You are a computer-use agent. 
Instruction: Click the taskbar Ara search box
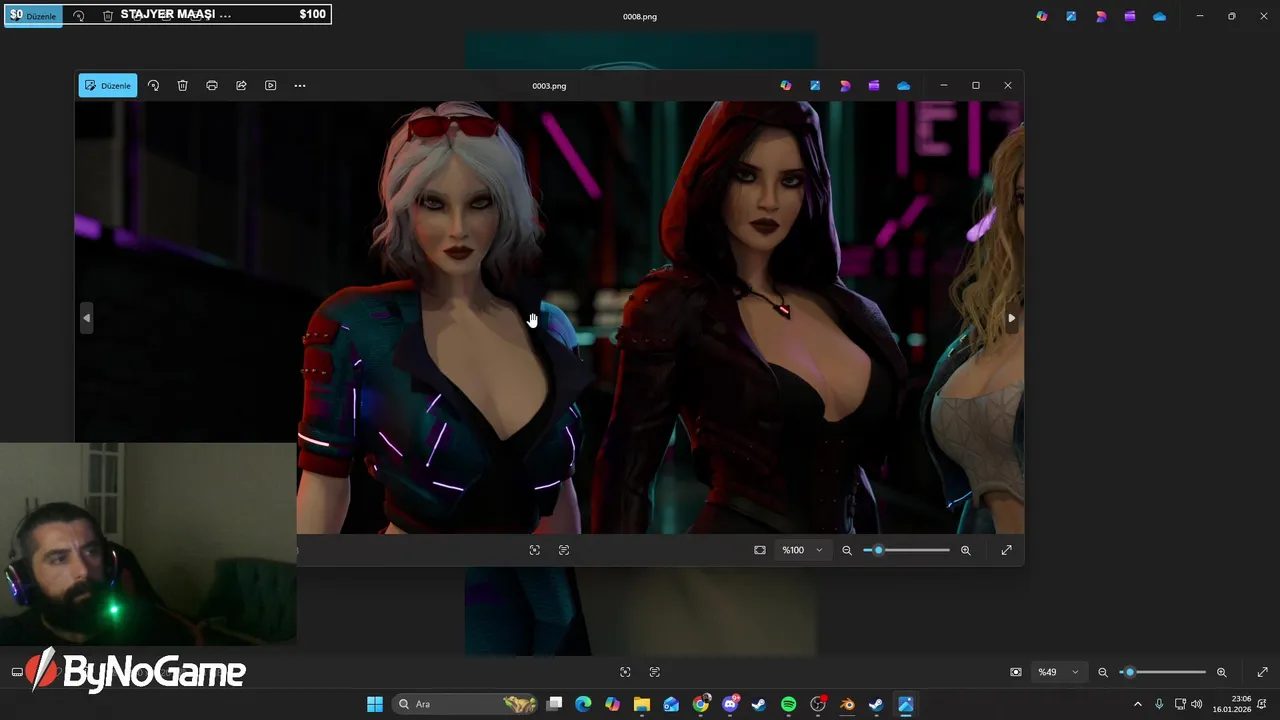466,704
